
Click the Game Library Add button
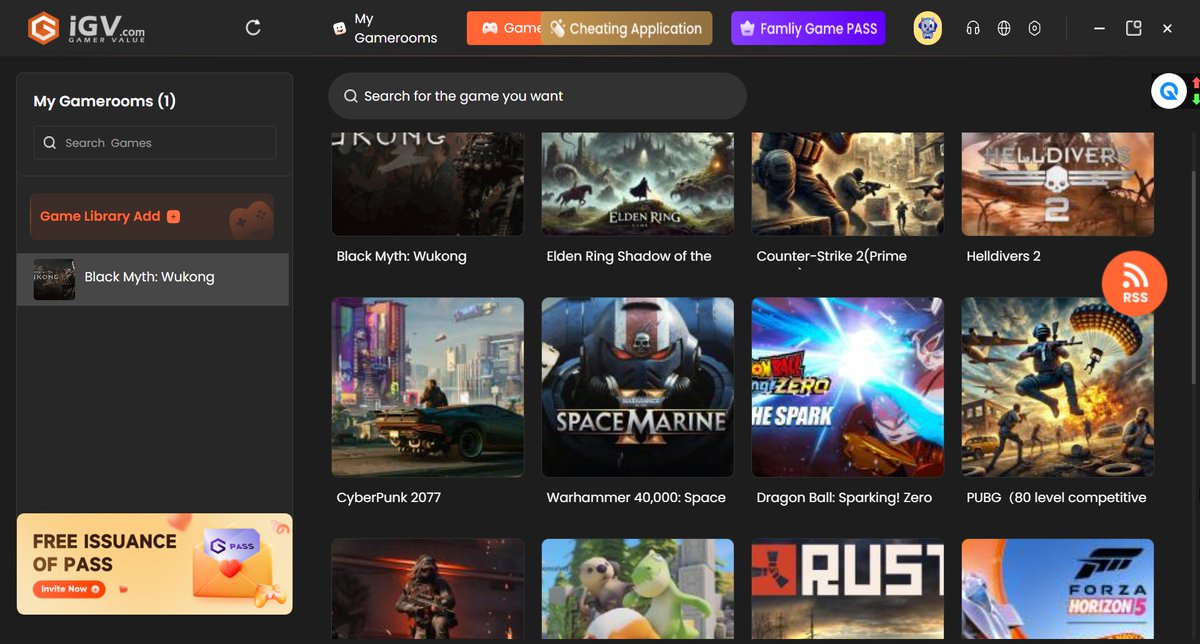click(152, 216)
